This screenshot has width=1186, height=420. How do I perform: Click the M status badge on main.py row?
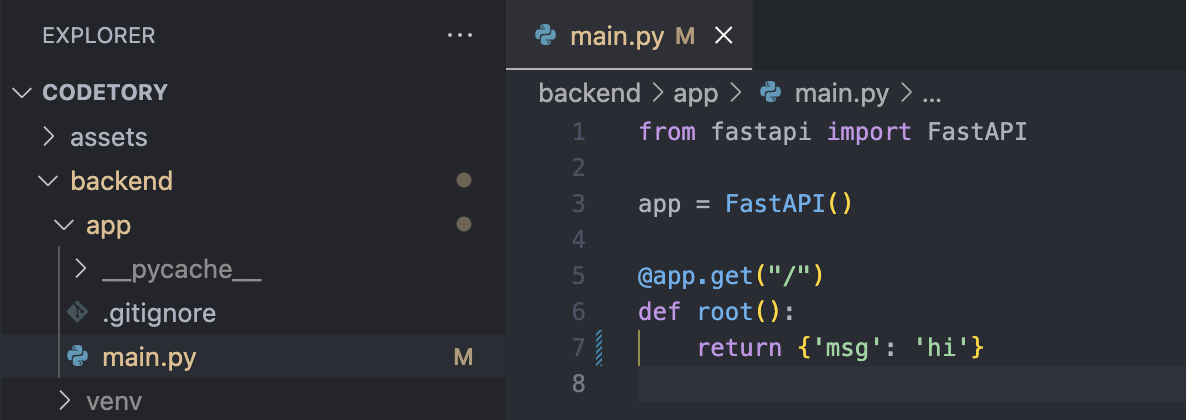coord(463,357)
